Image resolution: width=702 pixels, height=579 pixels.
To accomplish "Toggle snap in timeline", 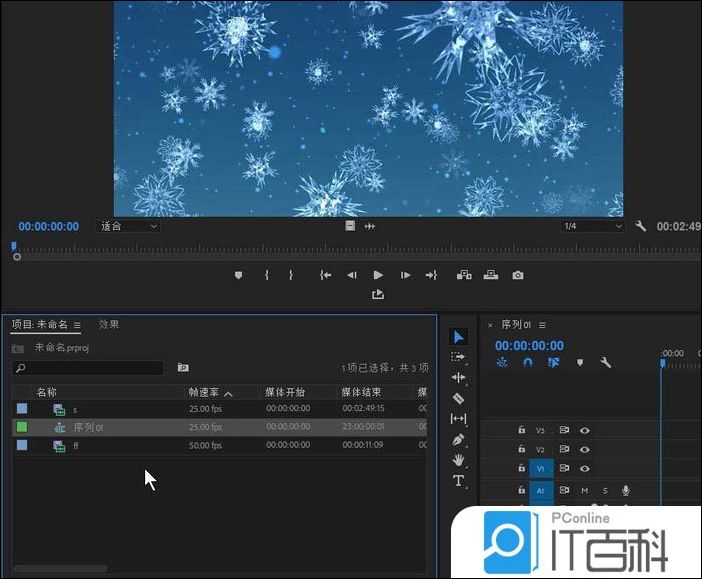I will [x=527, y=363].
